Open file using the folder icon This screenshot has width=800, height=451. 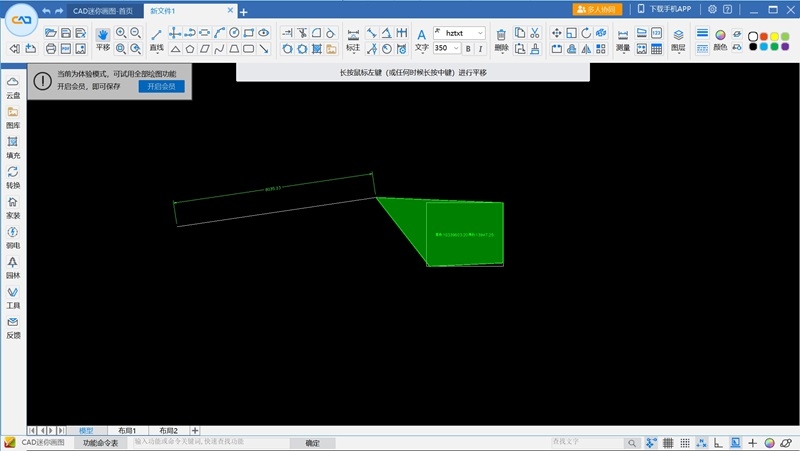(51, 33)
